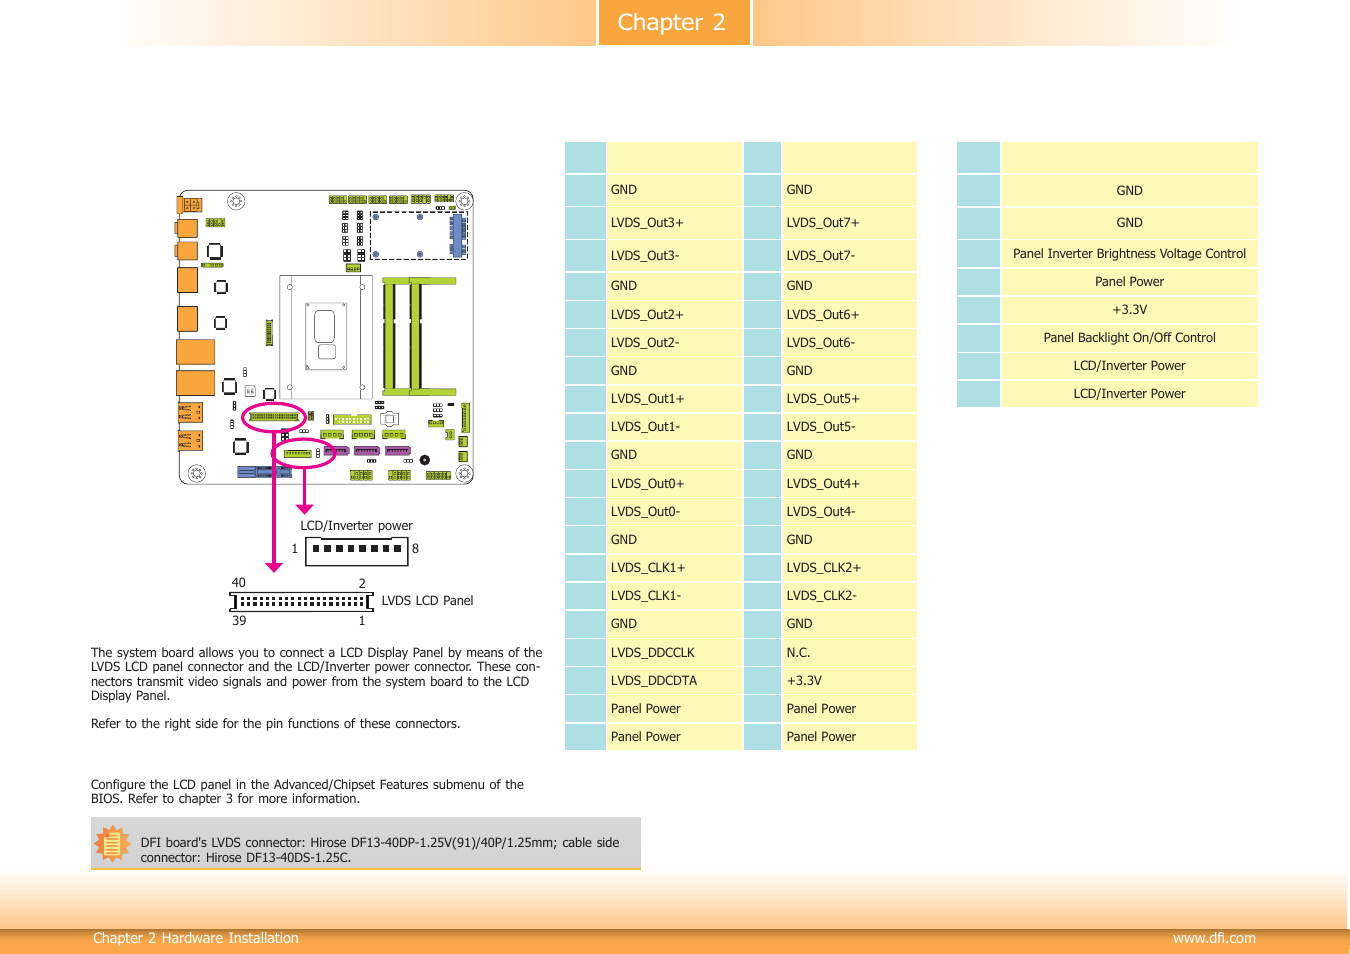
Task: Click pin number 8 on the inverter connector
Action: click(415, 549)
